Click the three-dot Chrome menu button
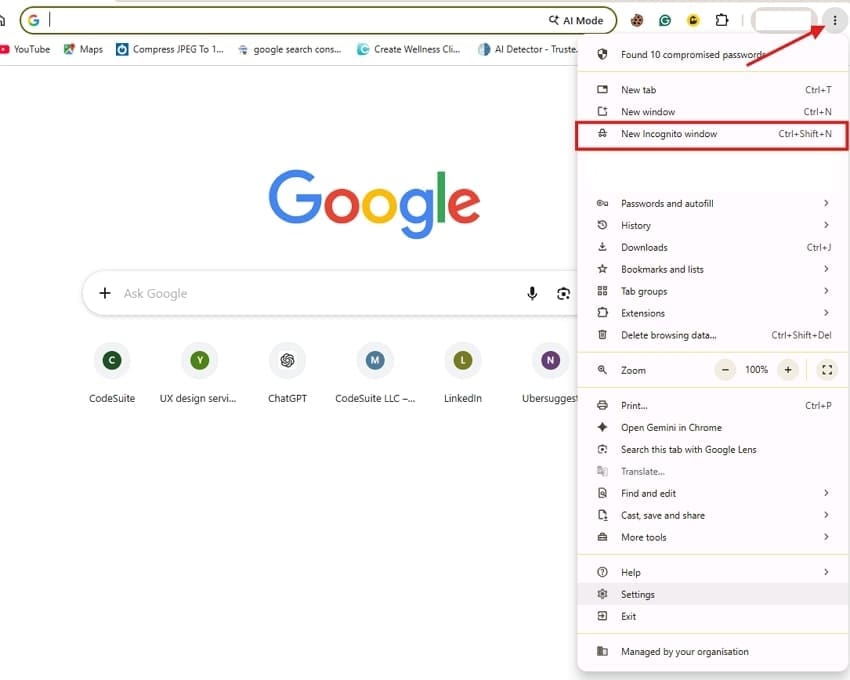The width and height of the screenshot is (850, 680). [834, 21]
